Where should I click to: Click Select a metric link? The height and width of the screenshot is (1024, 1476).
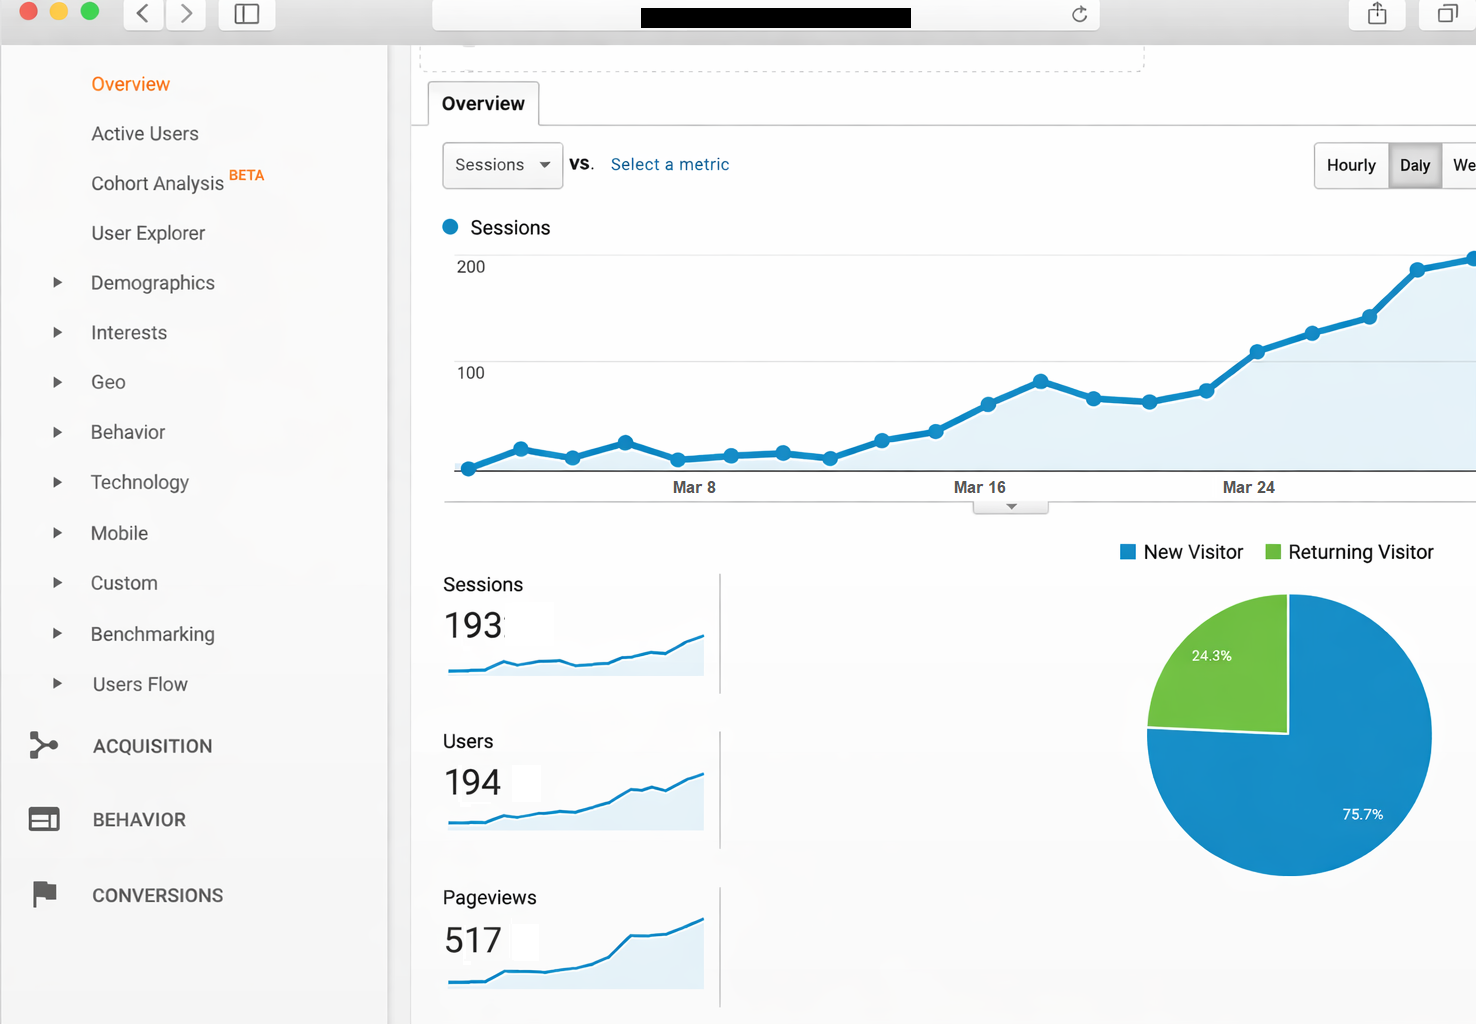pos(669,165)
